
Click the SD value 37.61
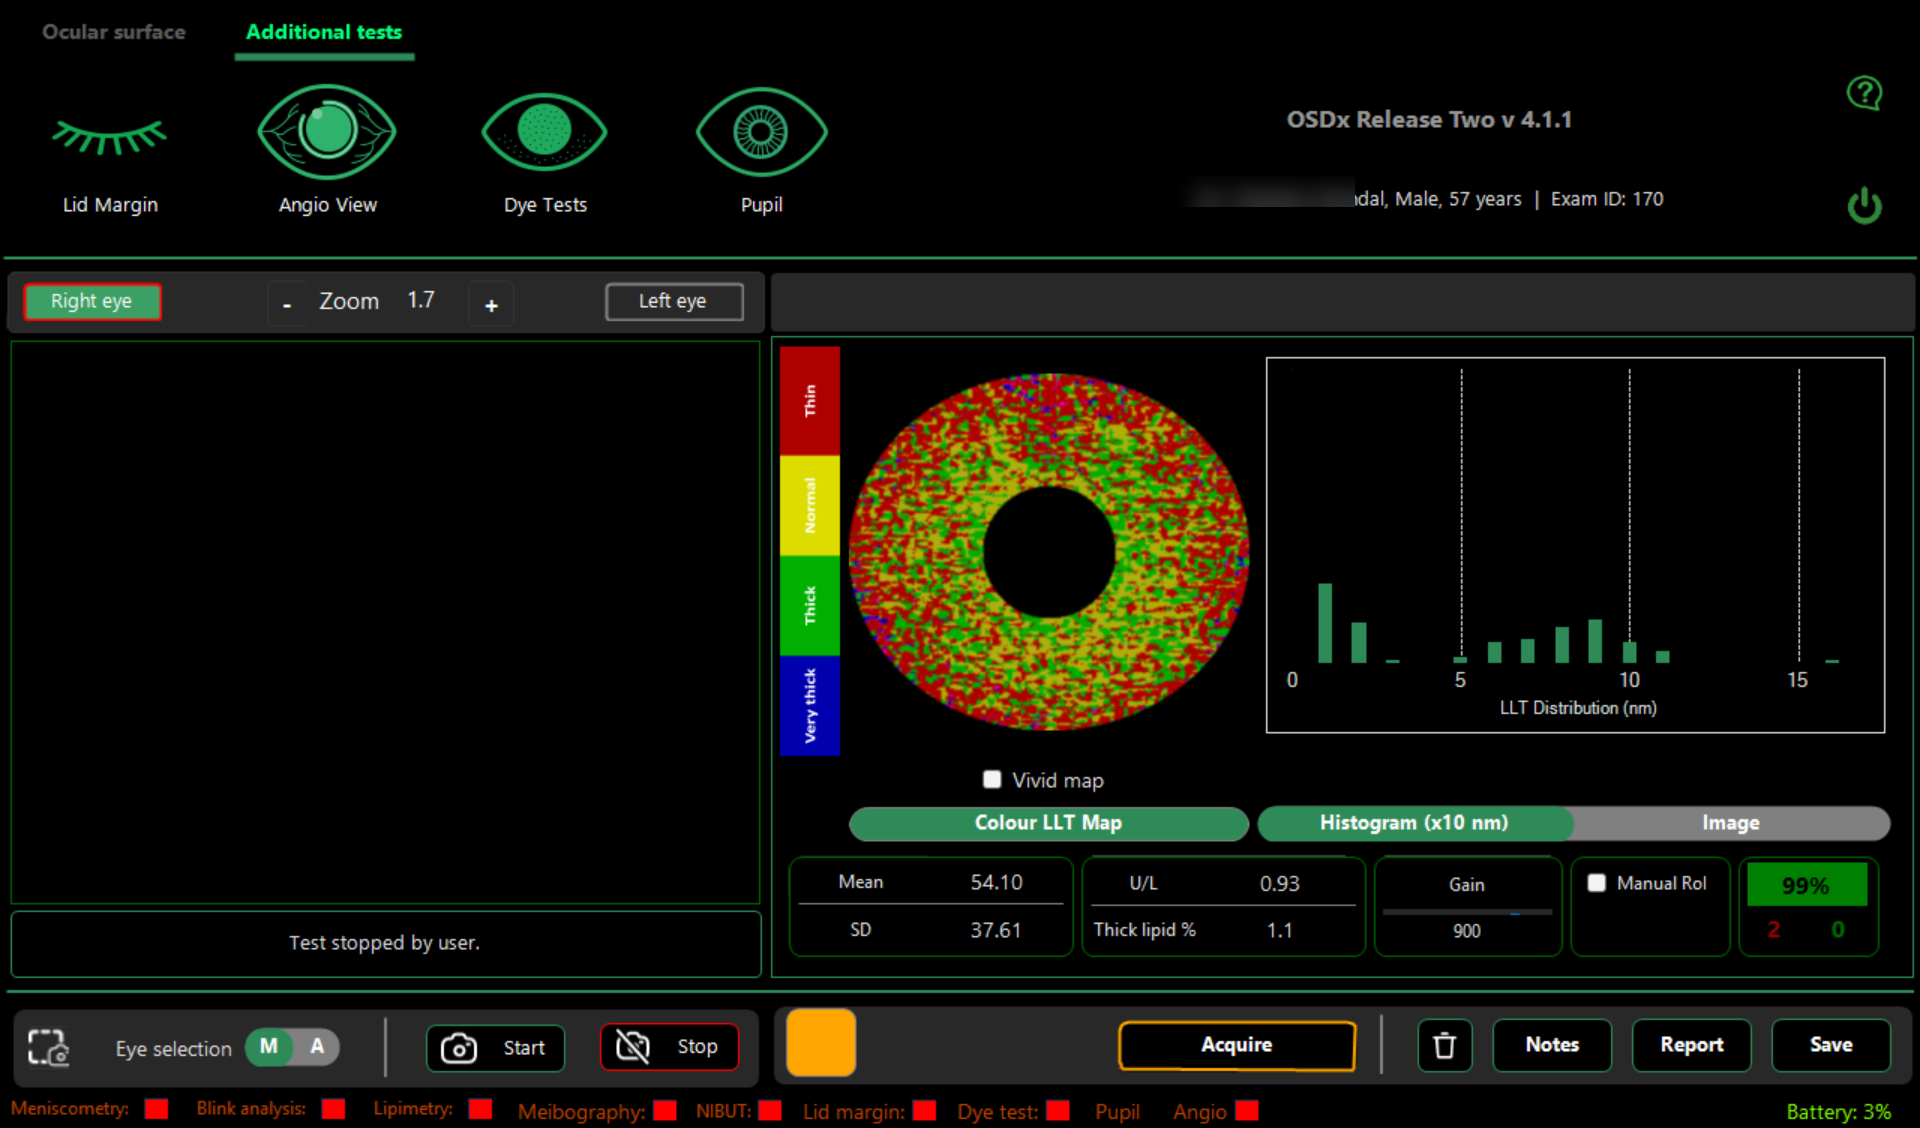(996, 930)
